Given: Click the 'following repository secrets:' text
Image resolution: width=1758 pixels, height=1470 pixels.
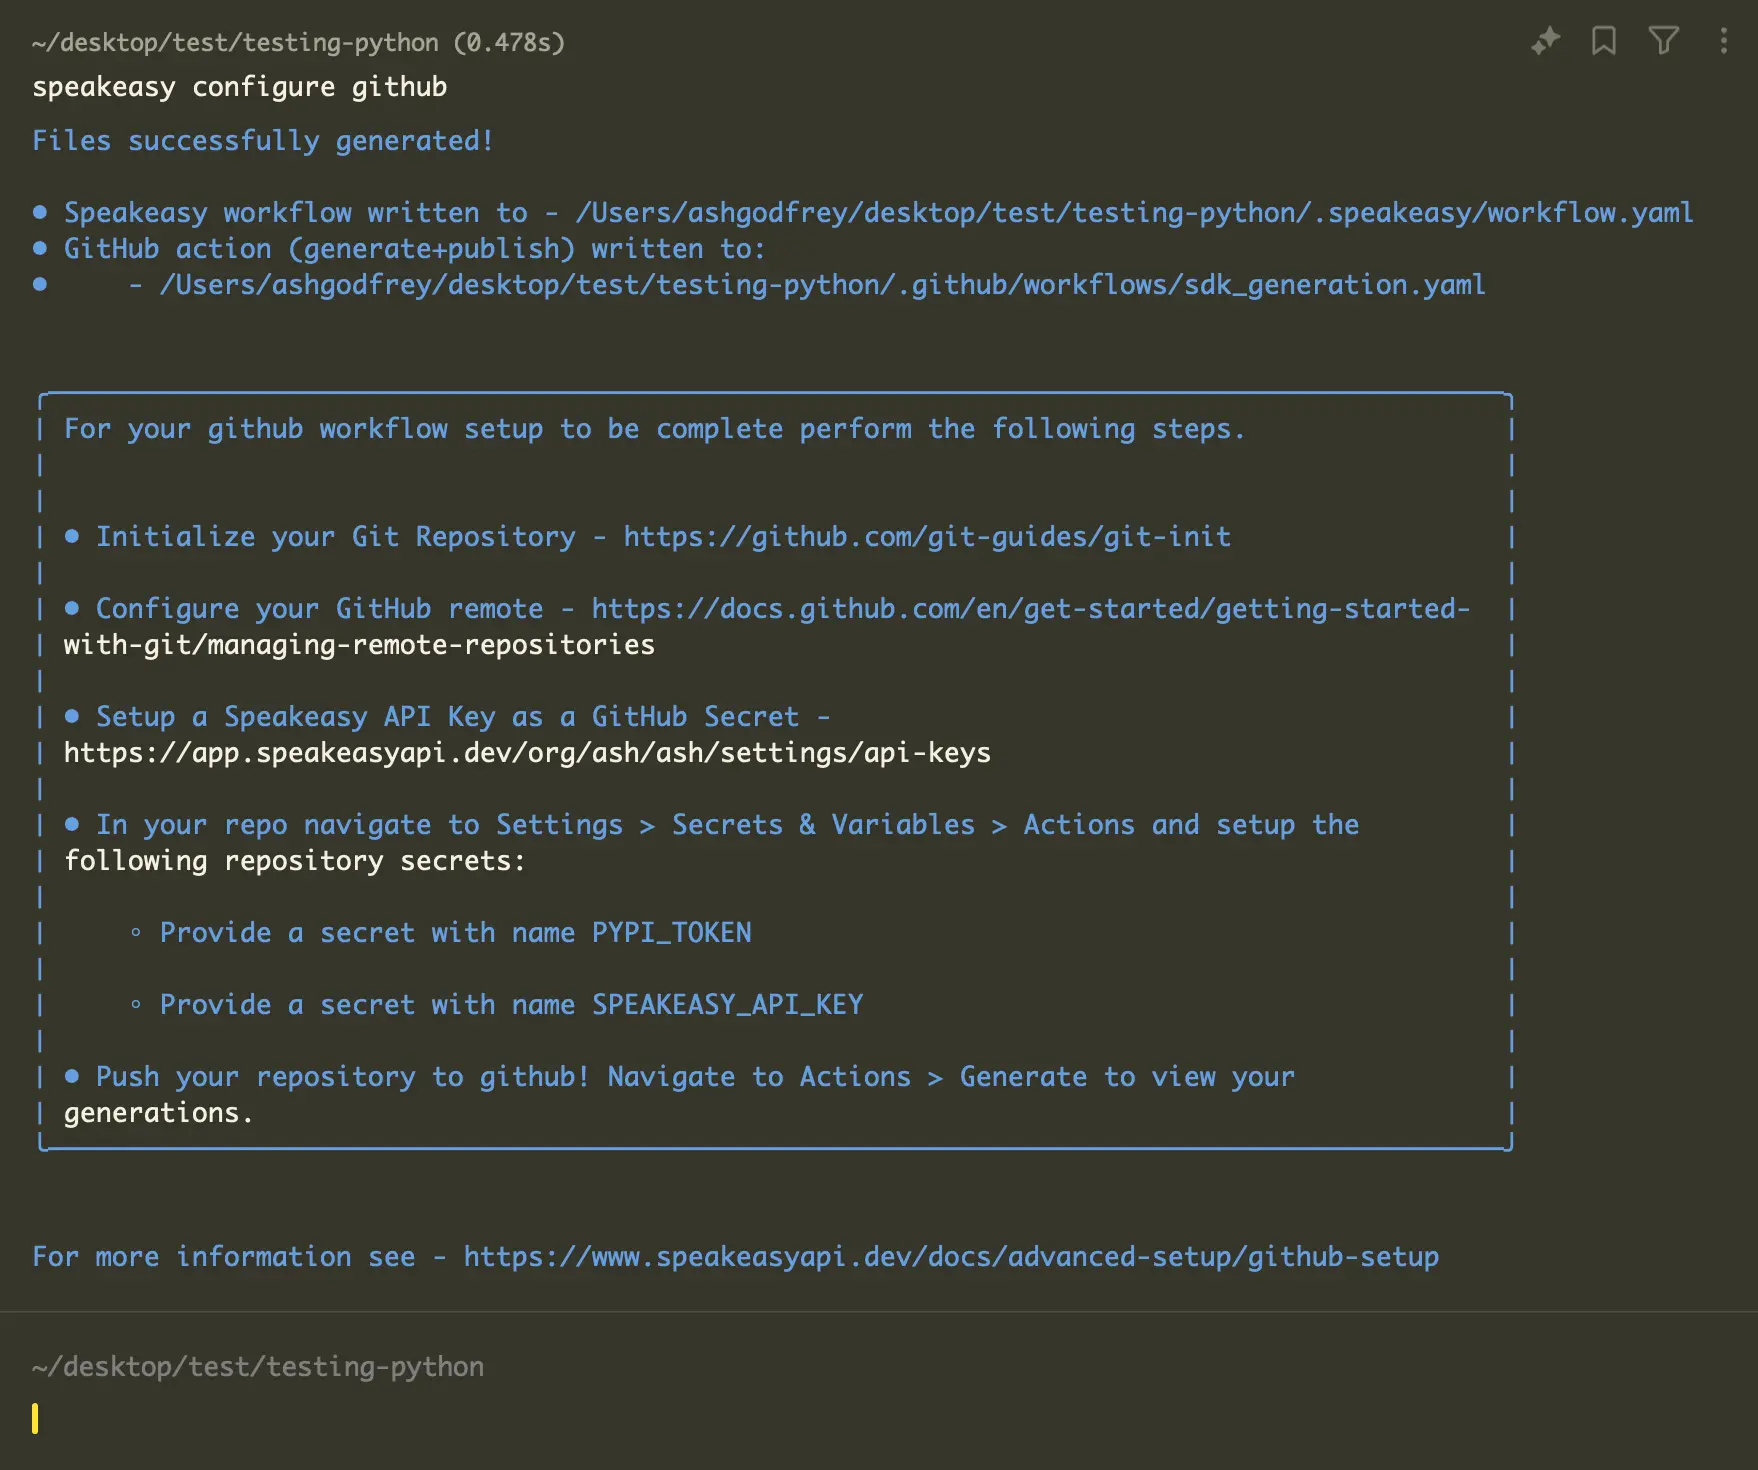Looking at the screenshot, I should click(x=295, y=861).
